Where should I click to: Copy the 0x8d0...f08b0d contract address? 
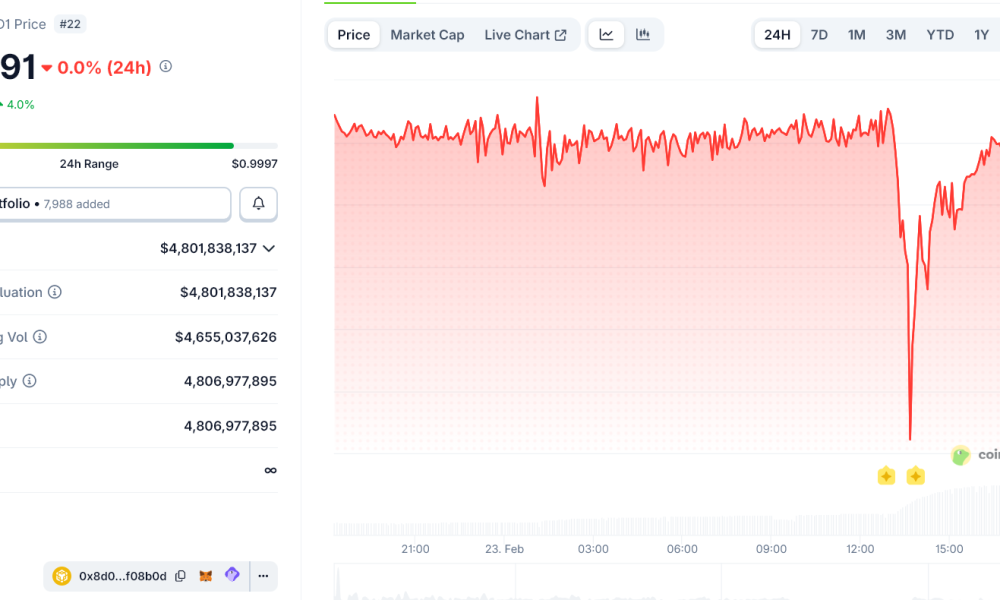click(x=179, y=576)
